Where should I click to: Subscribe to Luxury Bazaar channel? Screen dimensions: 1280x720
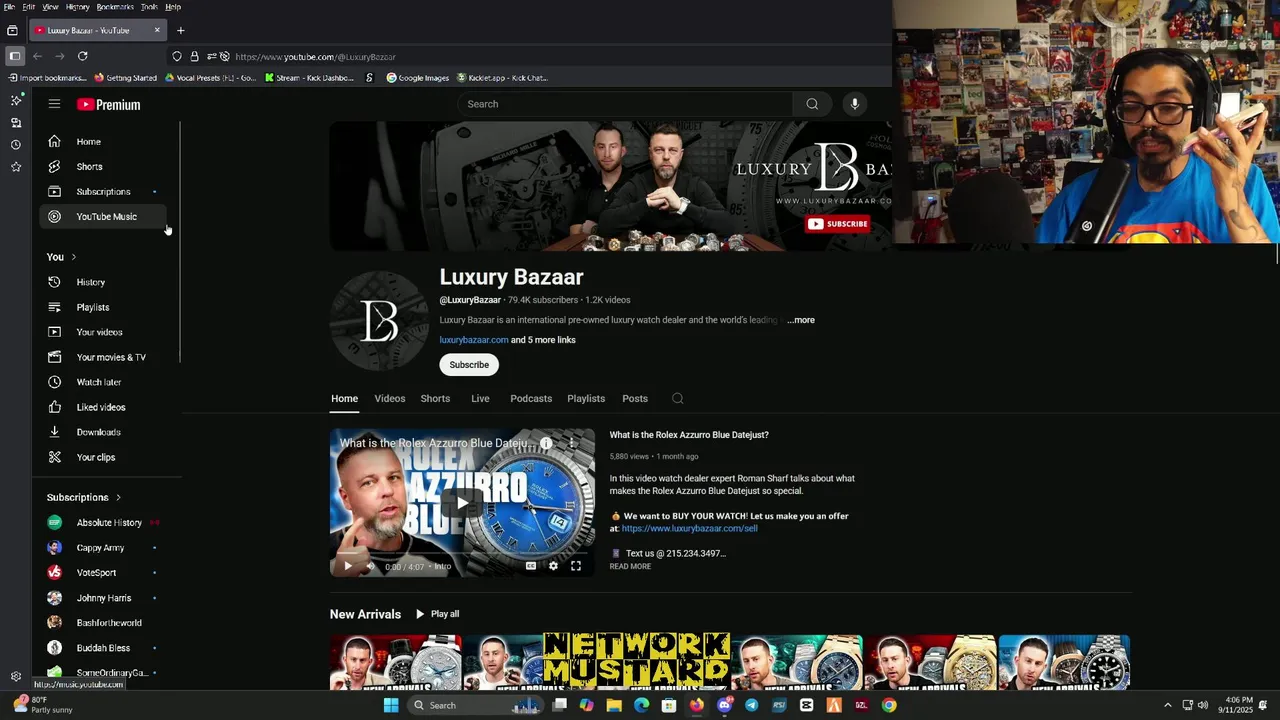(x=469, y=365)
